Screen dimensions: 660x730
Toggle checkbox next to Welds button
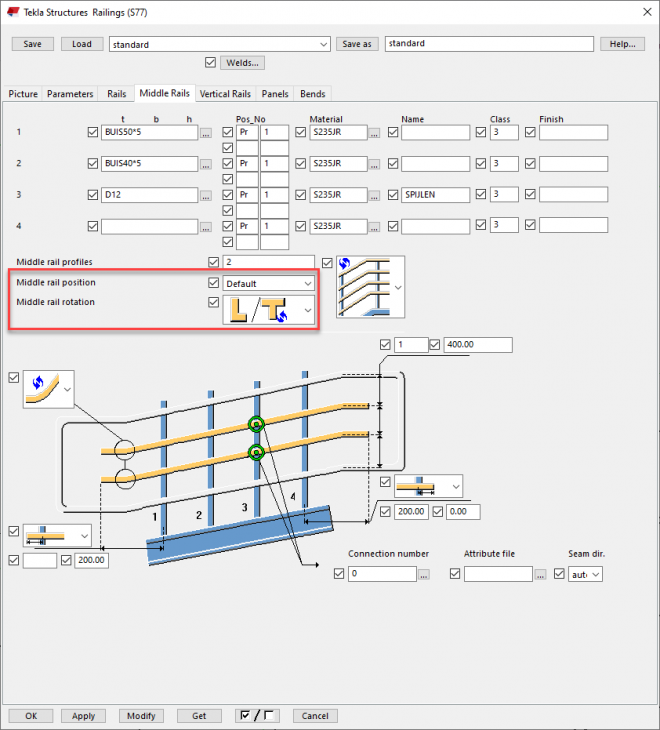coord(210,62)
